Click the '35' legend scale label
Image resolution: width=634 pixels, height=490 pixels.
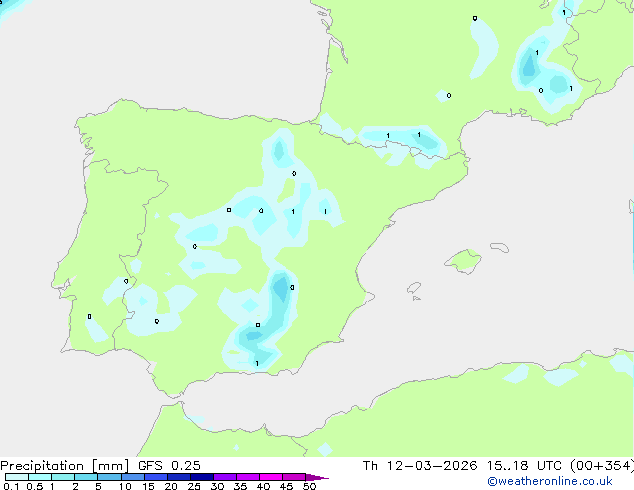coord(240,486)
